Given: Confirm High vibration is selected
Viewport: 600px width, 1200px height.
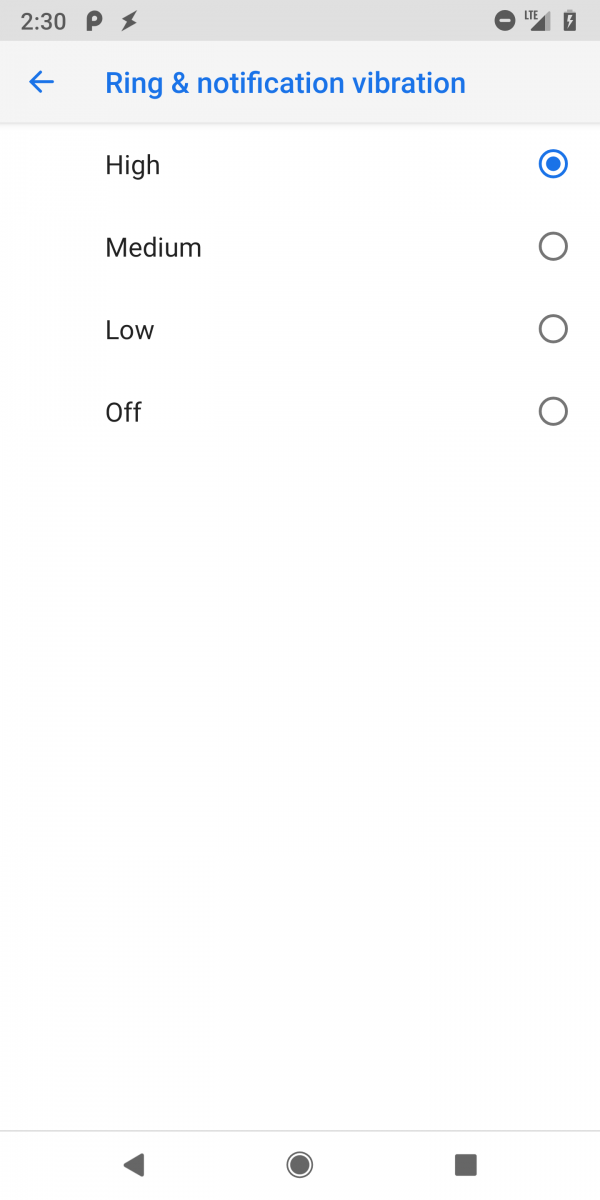Looking at the screenshot, I should (x=553, y=164).
